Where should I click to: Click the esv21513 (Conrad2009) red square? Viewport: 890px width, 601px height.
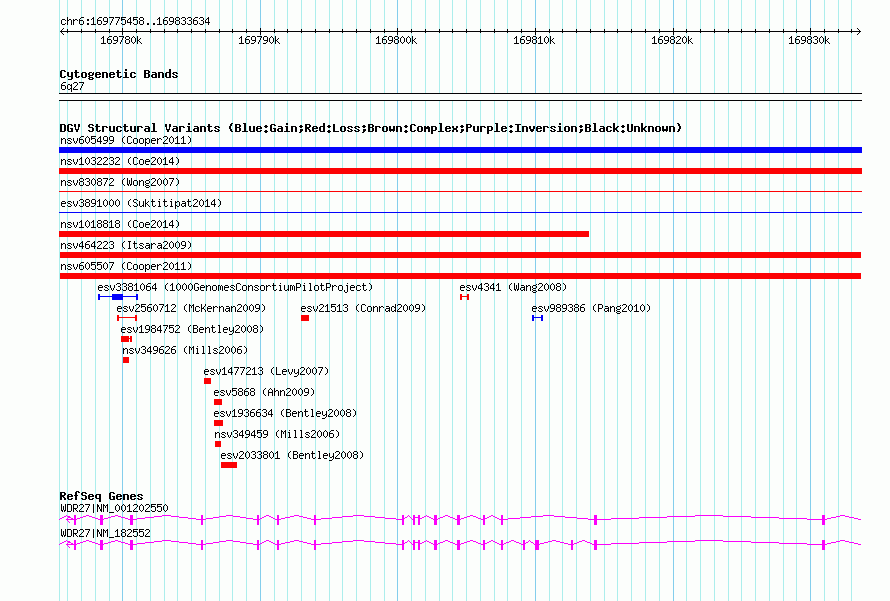click(305, 318)
